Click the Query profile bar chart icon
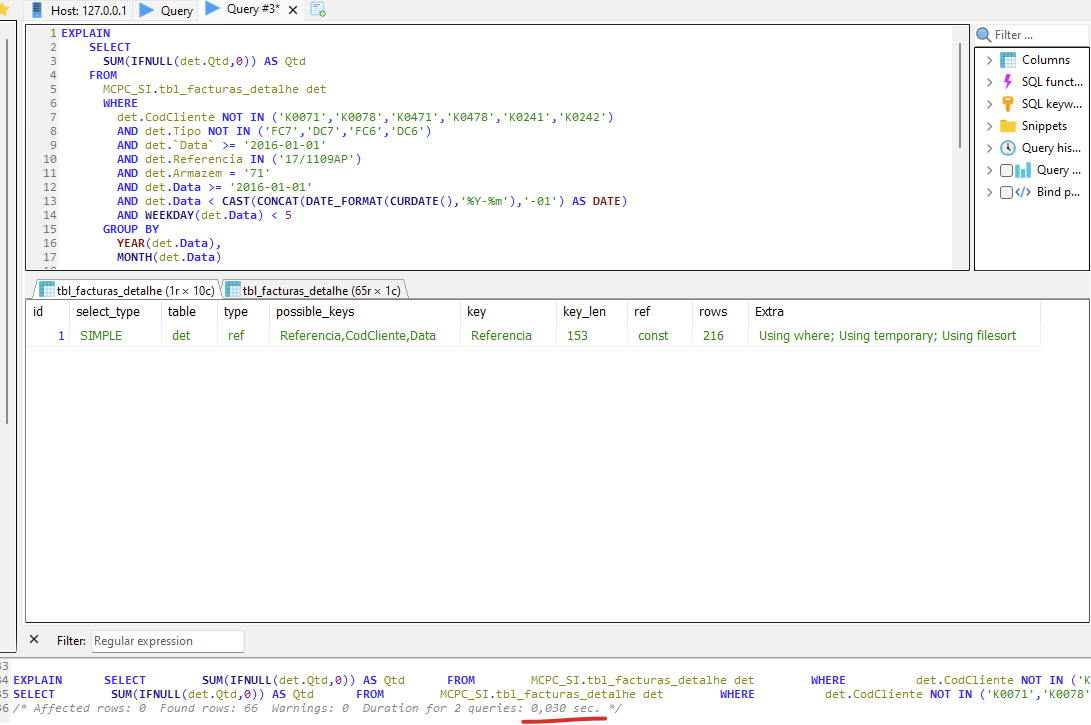 coord(1023,170)
